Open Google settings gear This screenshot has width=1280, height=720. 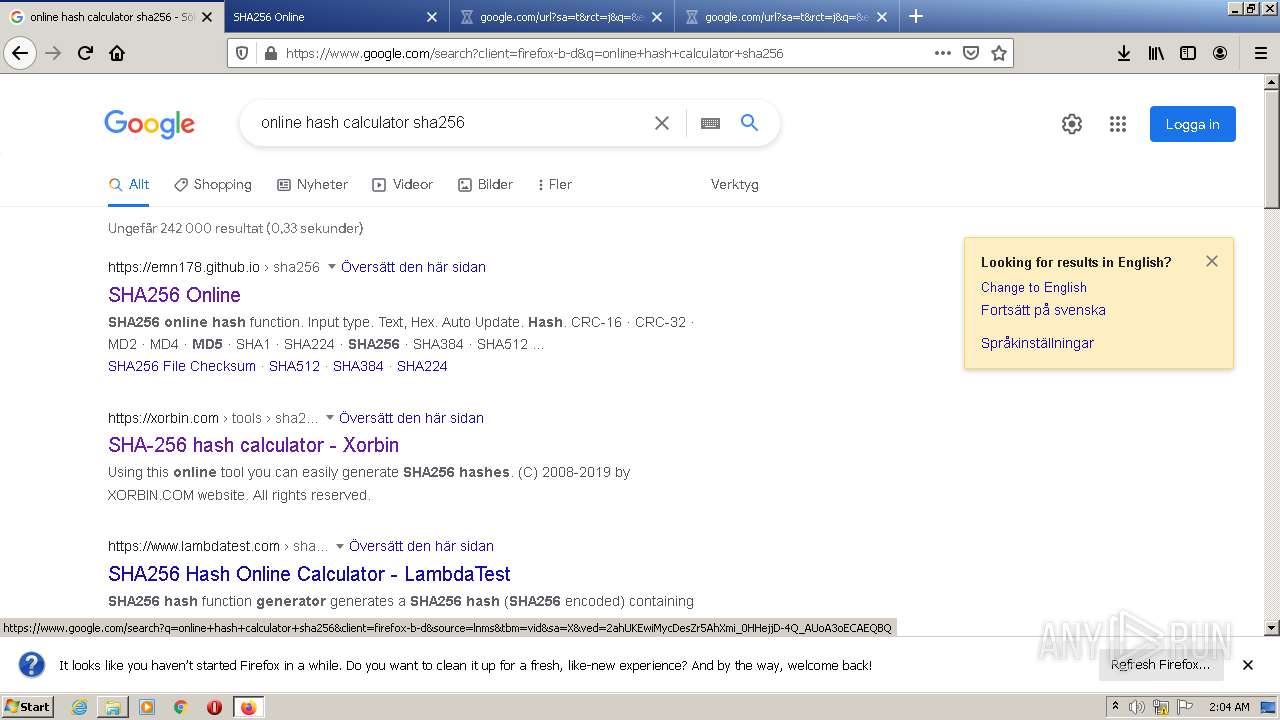pyautogui.click(x=1072, y=124)
